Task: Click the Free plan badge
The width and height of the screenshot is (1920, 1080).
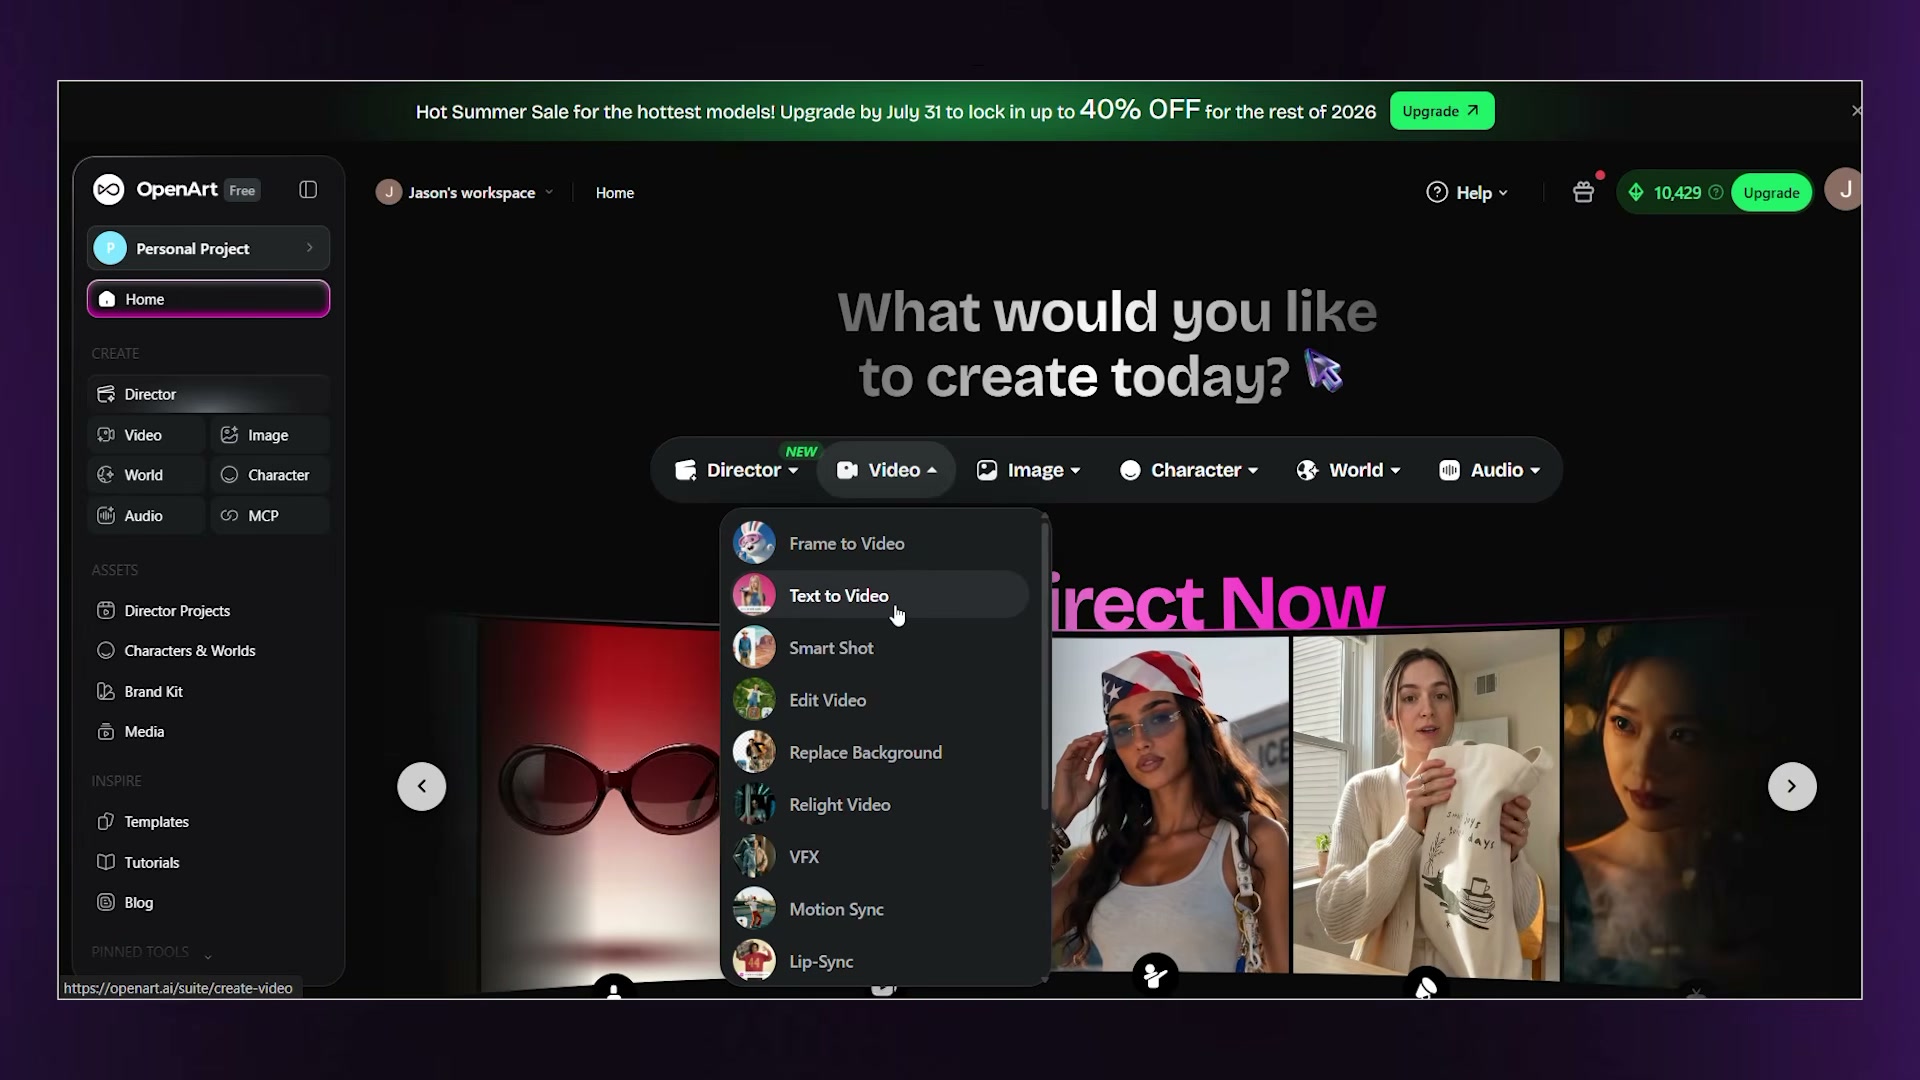Action: pos(242,191)
